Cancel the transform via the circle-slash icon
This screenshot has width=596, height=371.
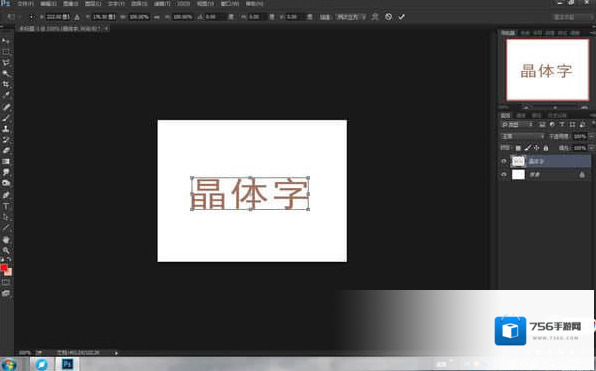[388, 17]
